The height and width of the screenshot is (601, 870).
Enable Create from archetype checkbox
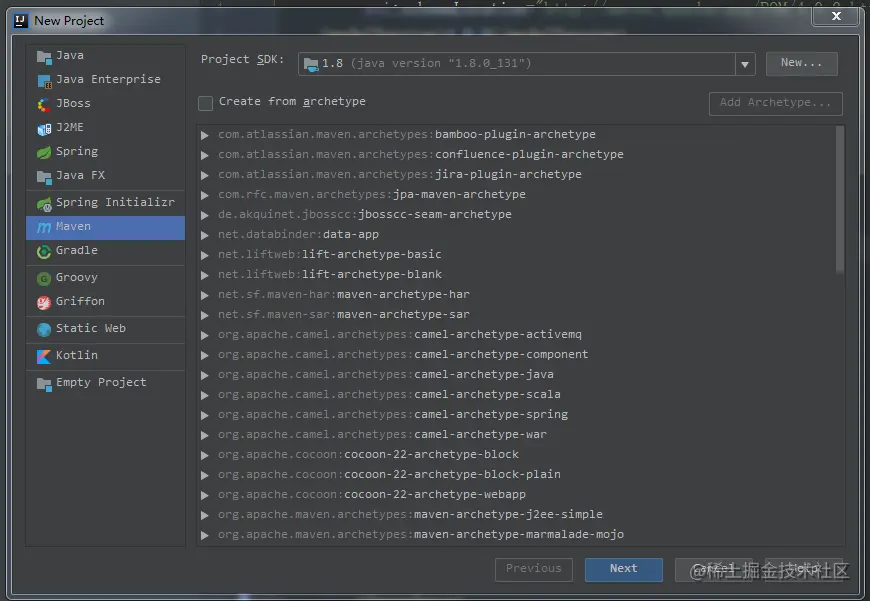click(205, 103)
